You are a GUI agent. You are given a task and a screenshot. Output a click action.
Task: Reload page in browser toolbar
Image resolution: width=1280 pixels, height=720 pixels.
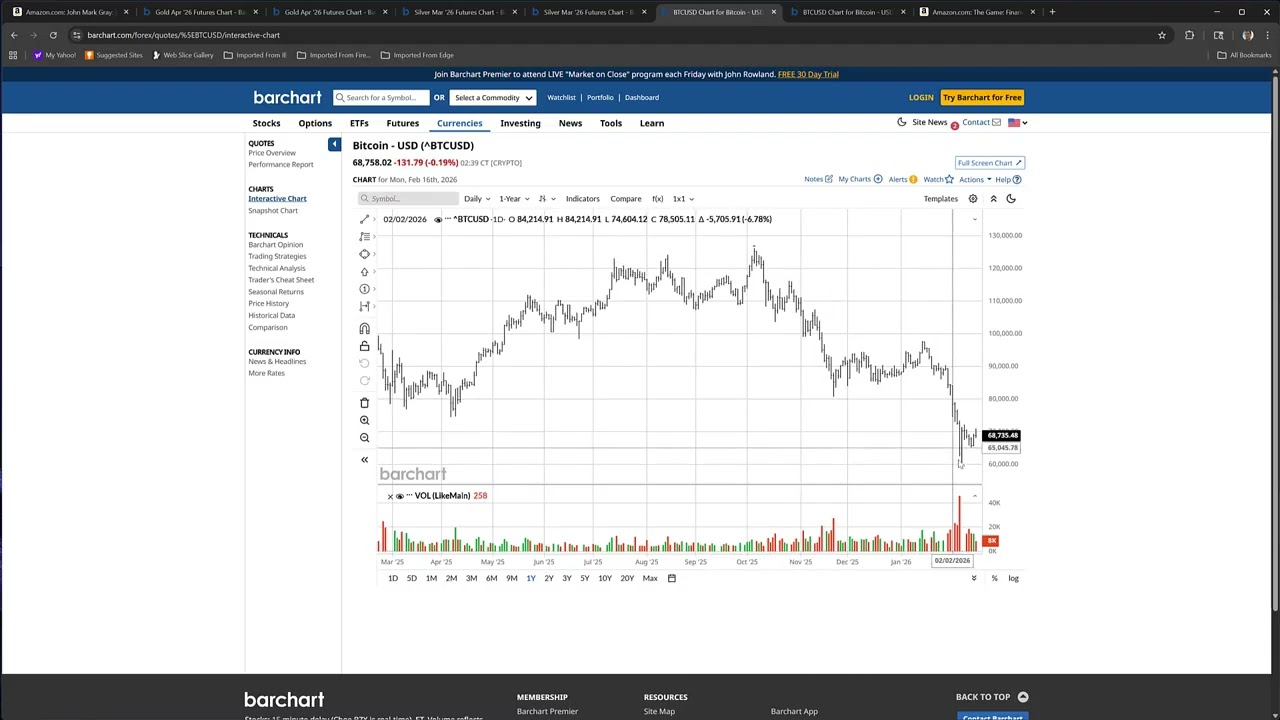coord(53,35)
